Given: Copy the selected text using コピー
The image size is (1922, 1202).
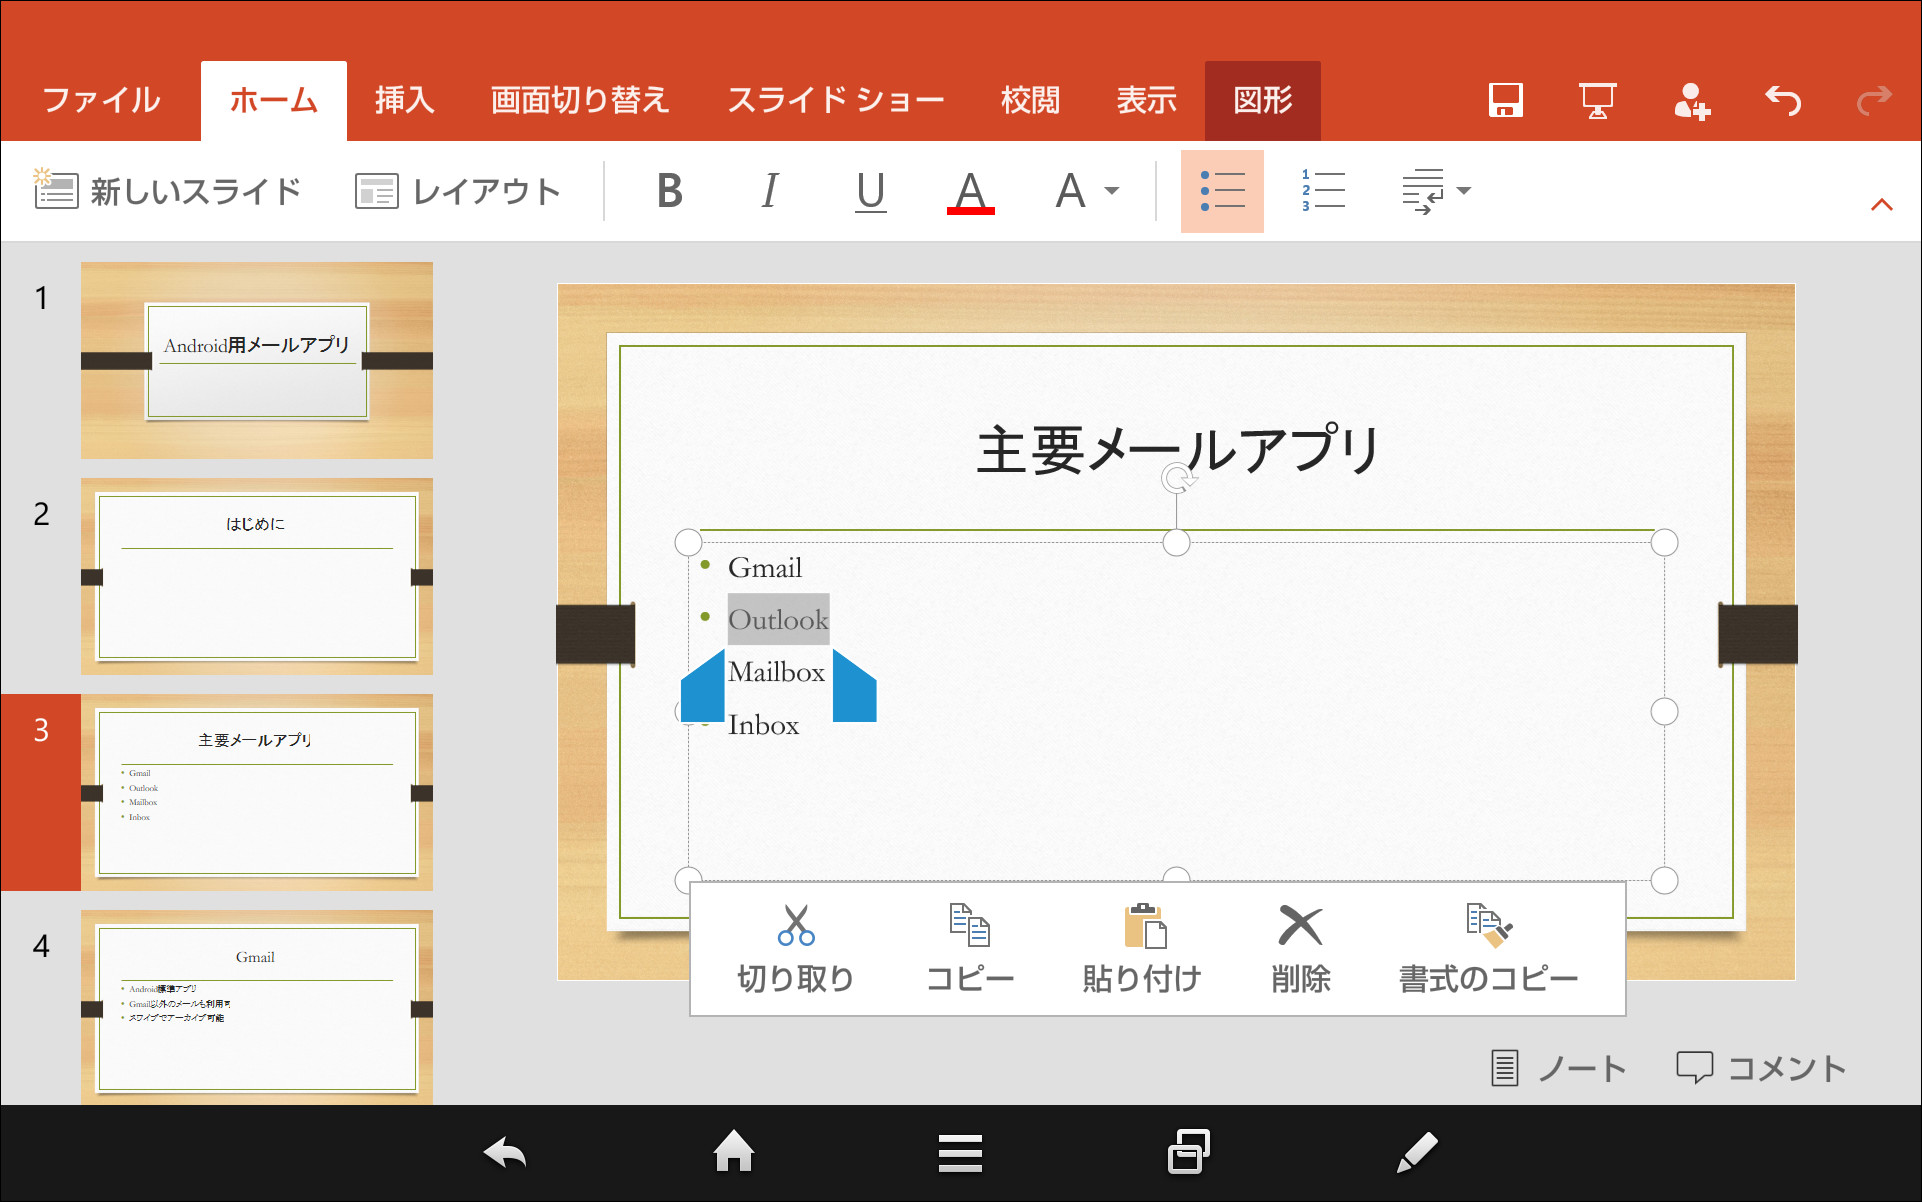Looking at the screenshot, I should (967, 948).
